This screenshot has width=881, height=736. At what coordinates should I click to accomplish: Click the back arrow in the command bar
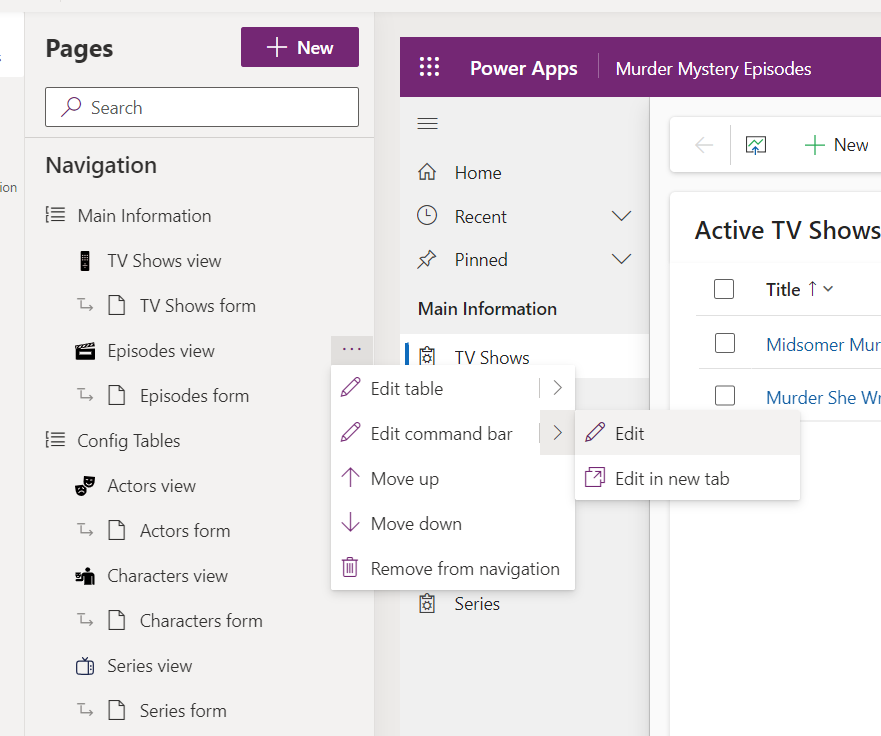pos(704,145)
